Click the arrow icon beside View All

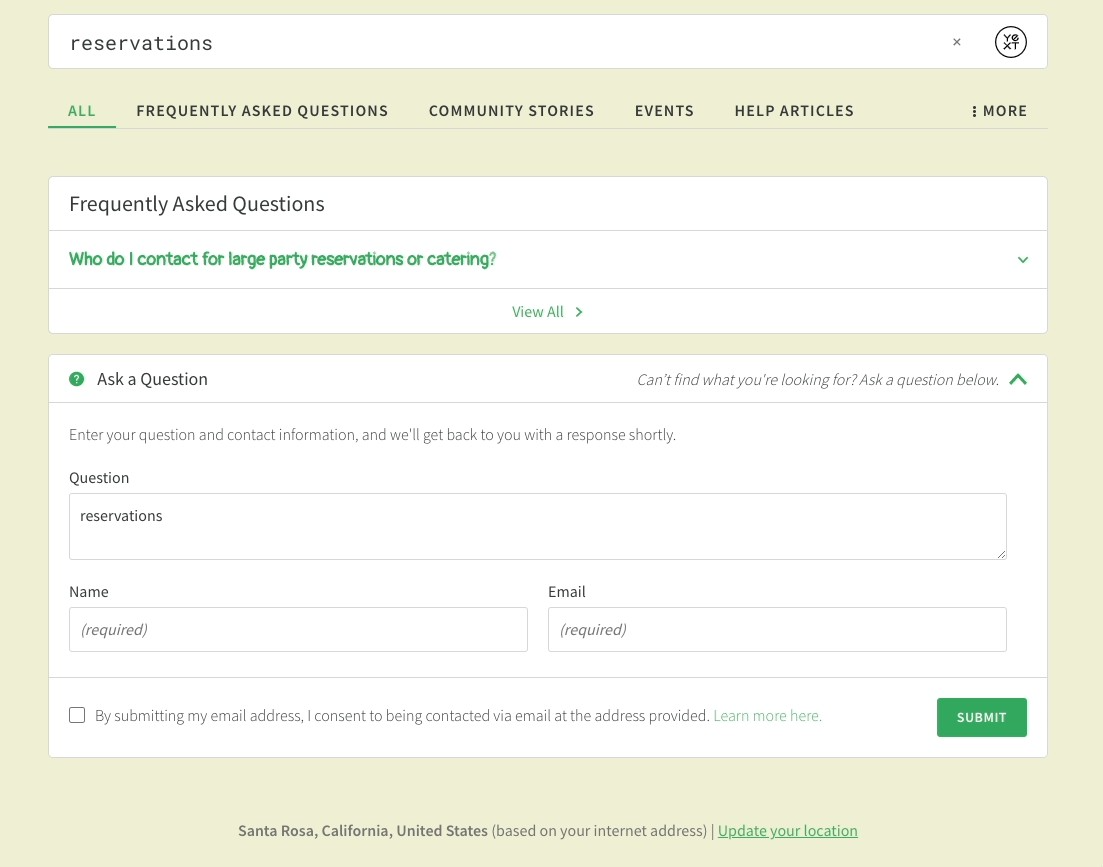click(x=579, y=312)
